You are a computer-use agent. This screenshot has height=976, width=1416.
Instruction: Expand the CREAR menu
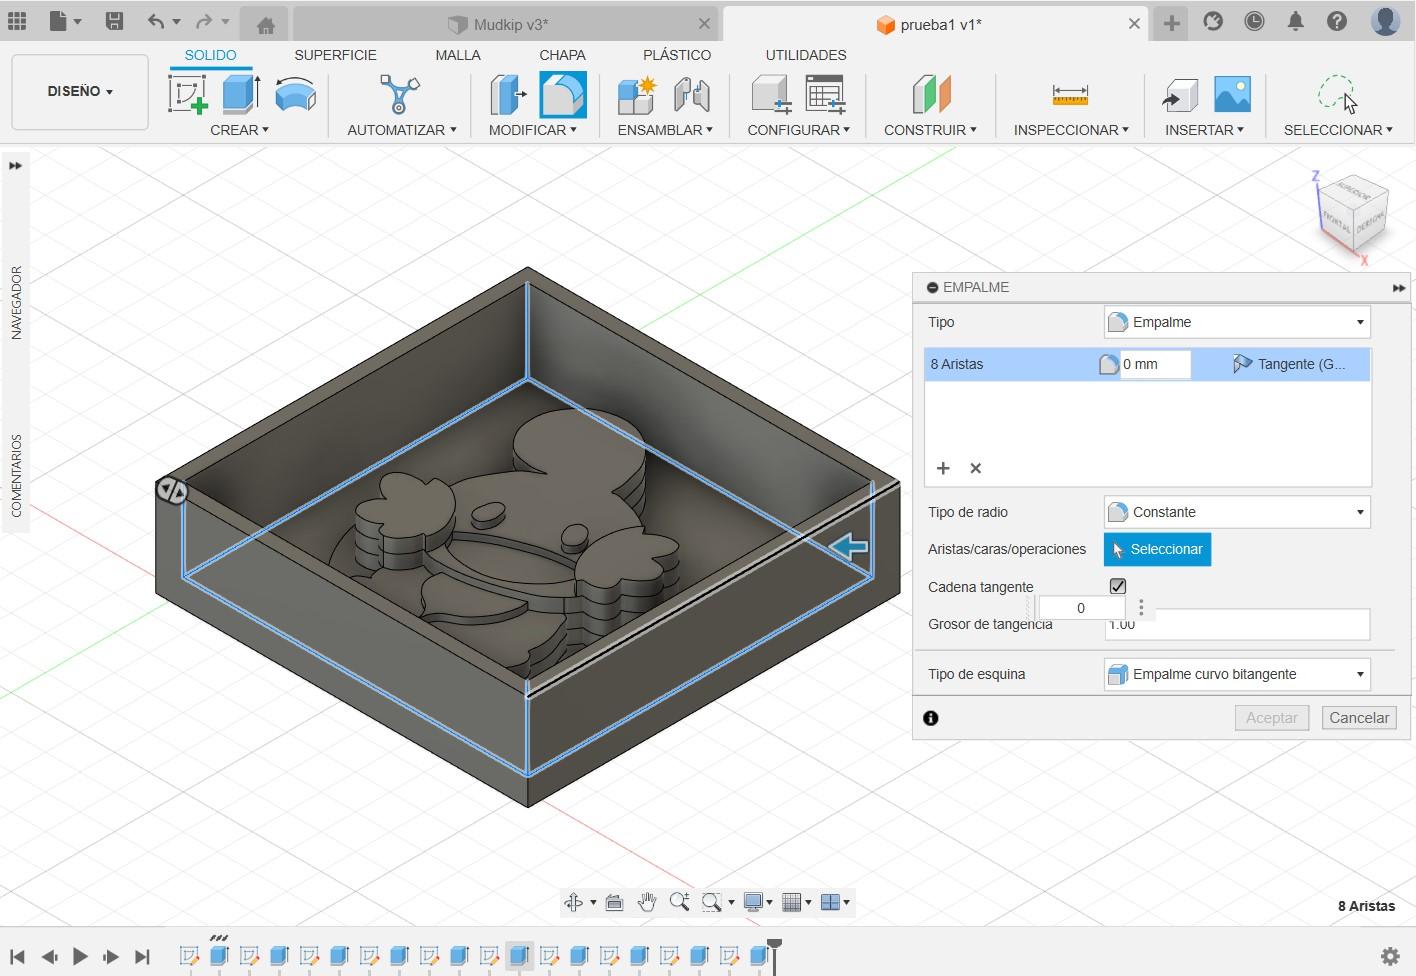pos(239,130)
